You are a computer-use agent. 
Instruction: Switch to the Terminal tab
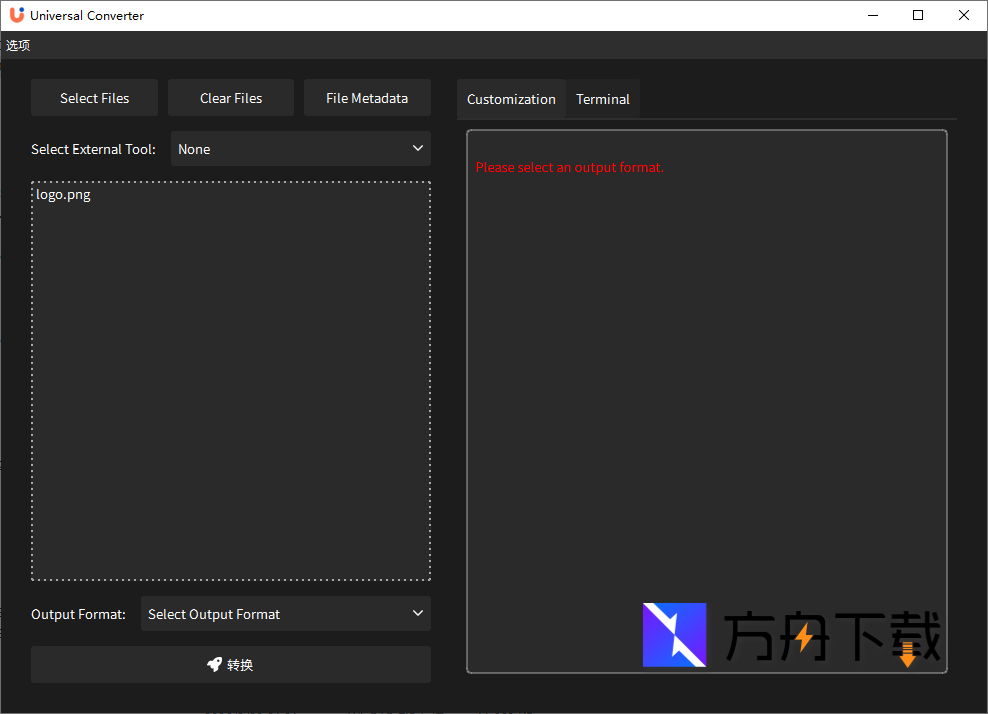pos(602,99)
